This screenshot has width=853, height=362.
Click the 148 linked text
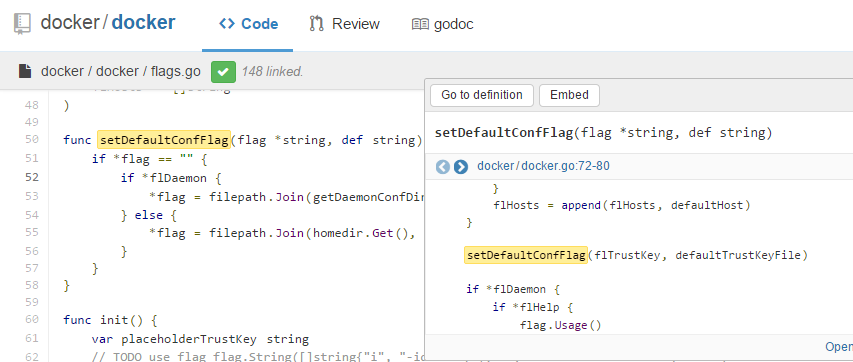[273, 71]
